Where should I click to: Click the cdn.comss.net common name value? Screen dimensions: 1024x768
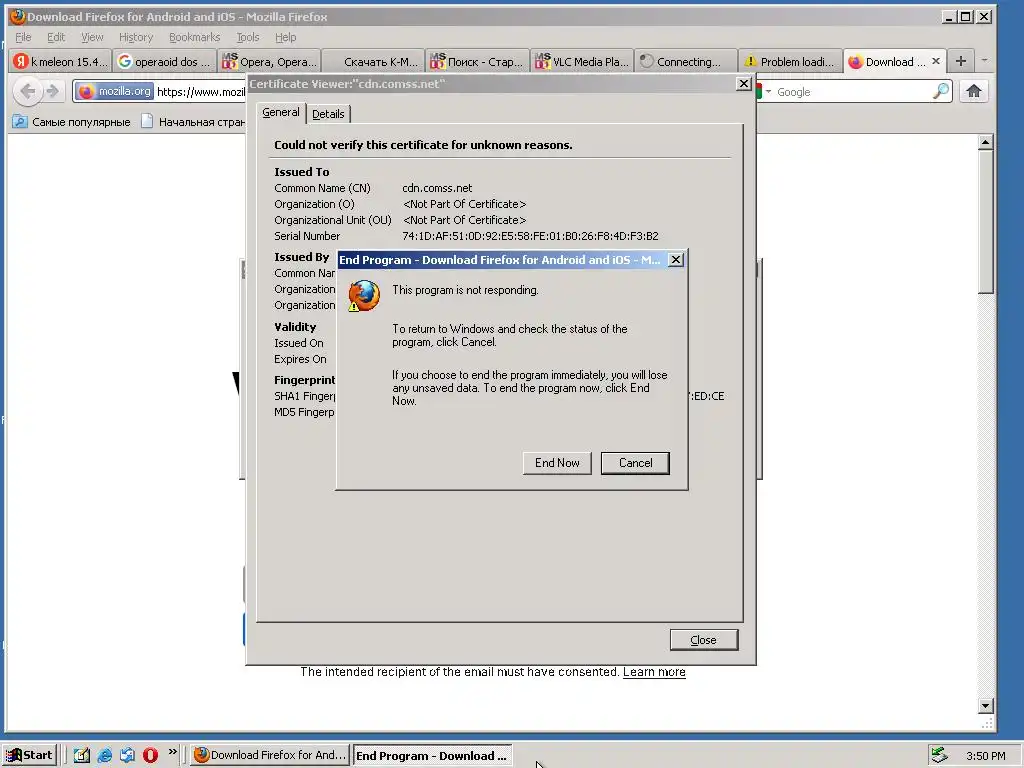click(437, 188)
